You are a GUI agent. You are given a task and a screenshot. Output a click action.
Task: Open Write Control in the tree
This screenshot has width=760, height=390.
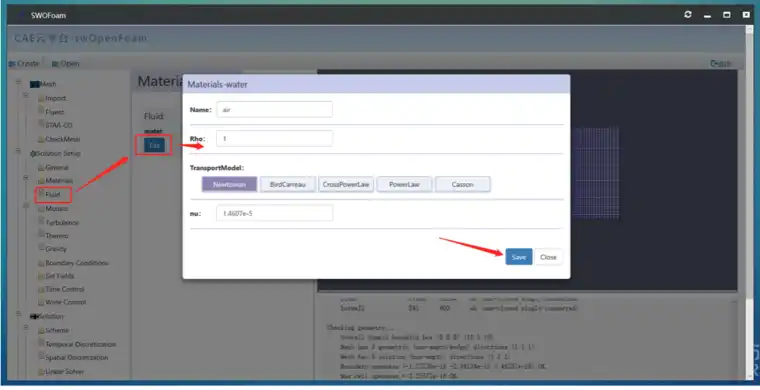click(65, 302)
